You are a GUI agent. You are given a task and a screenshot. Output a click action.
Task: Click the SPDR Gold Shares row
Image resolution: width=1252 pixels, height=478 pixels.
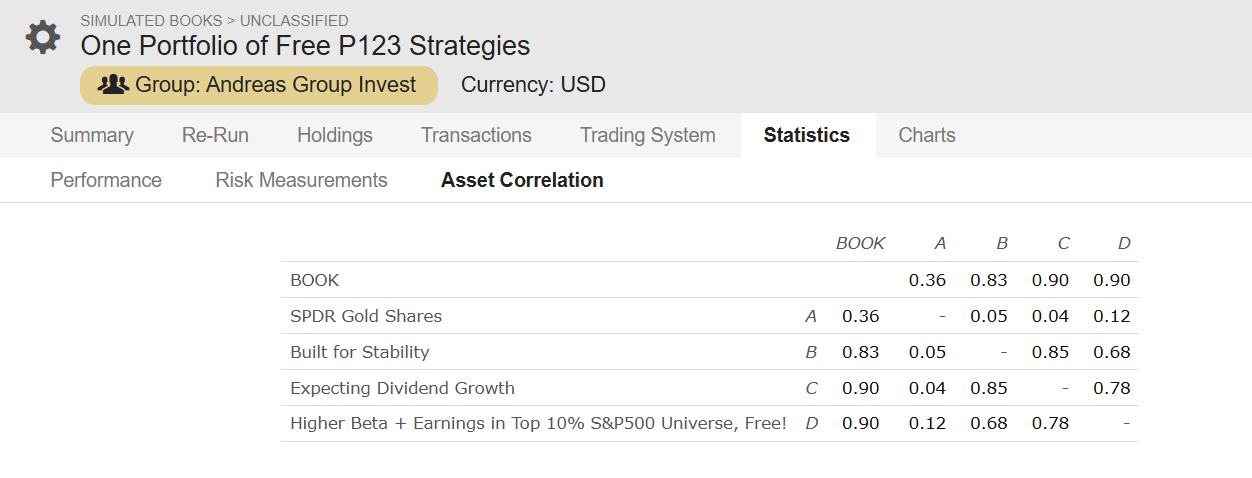(x=710, y=316)
